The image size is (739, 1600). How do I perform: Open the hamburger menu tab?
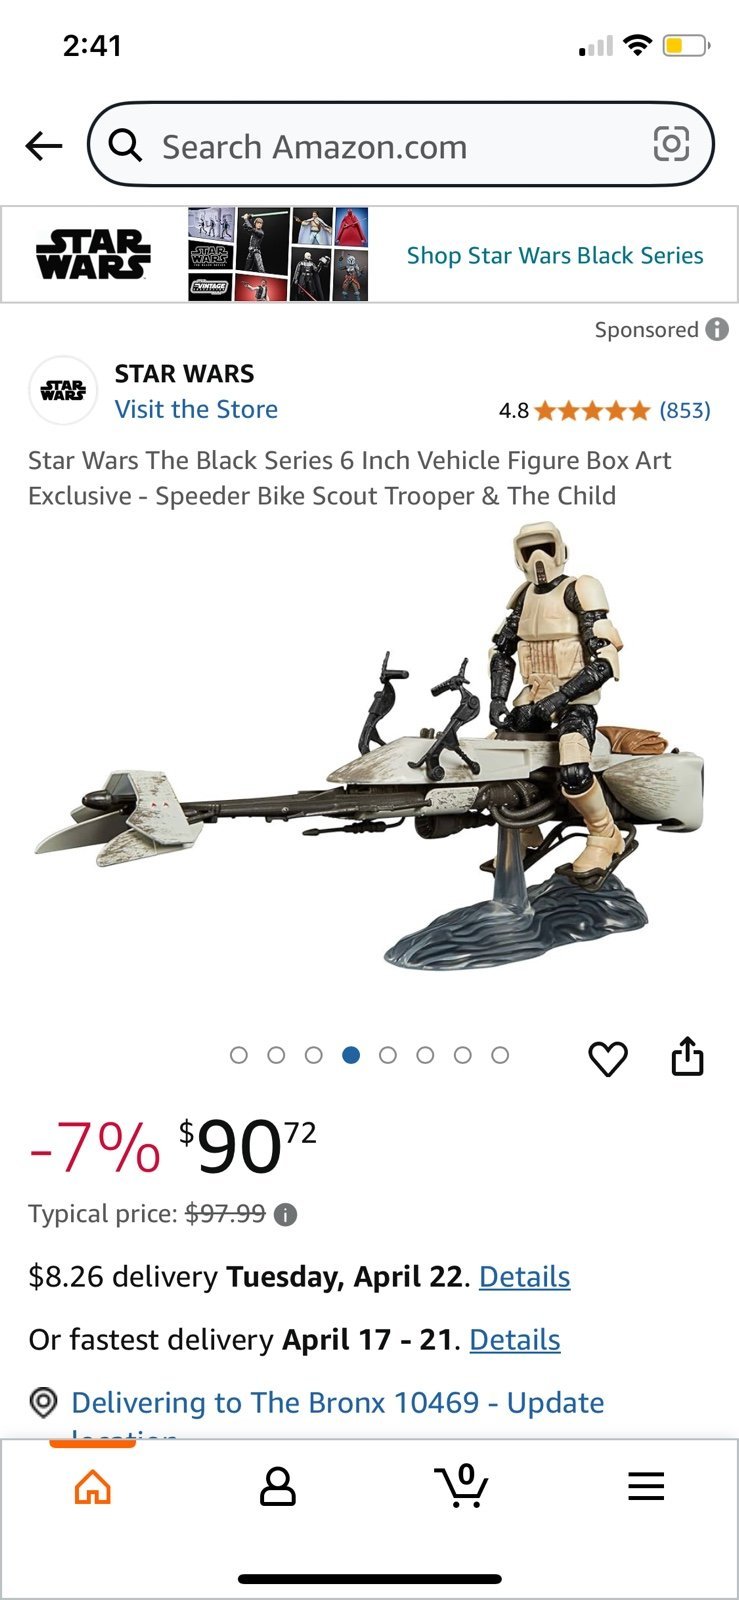(x=646, y=1486)
